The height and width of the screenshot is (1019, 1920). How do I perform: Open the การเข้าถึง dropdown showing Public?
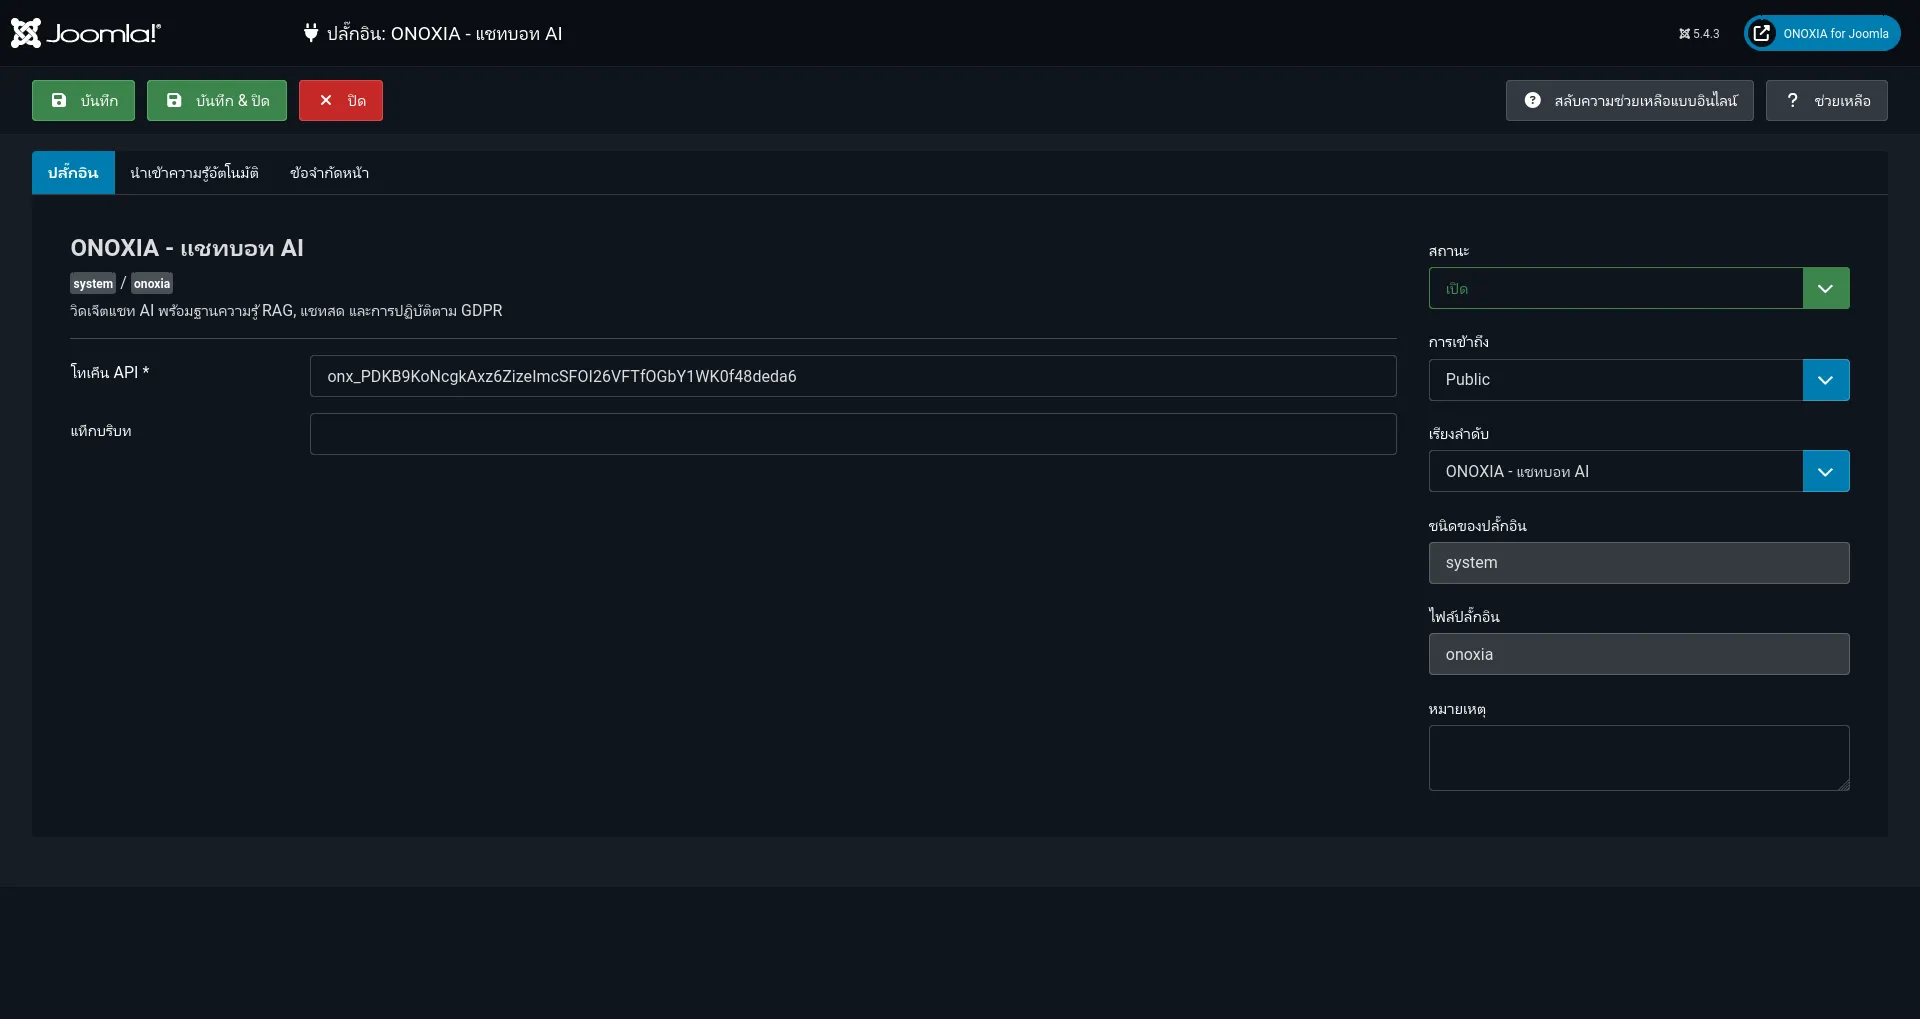[1639, 380]
